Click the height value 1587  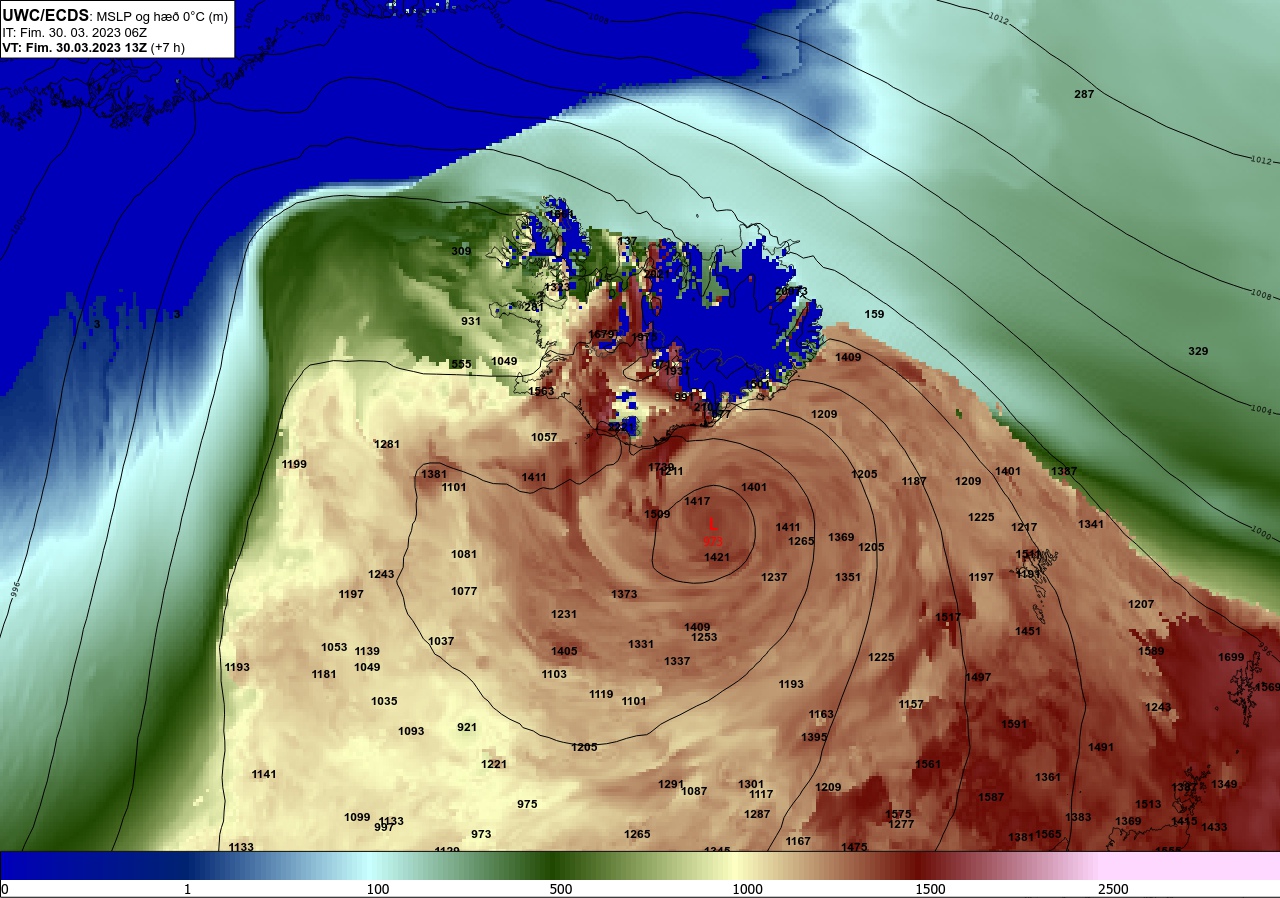(x=991, y=797)
